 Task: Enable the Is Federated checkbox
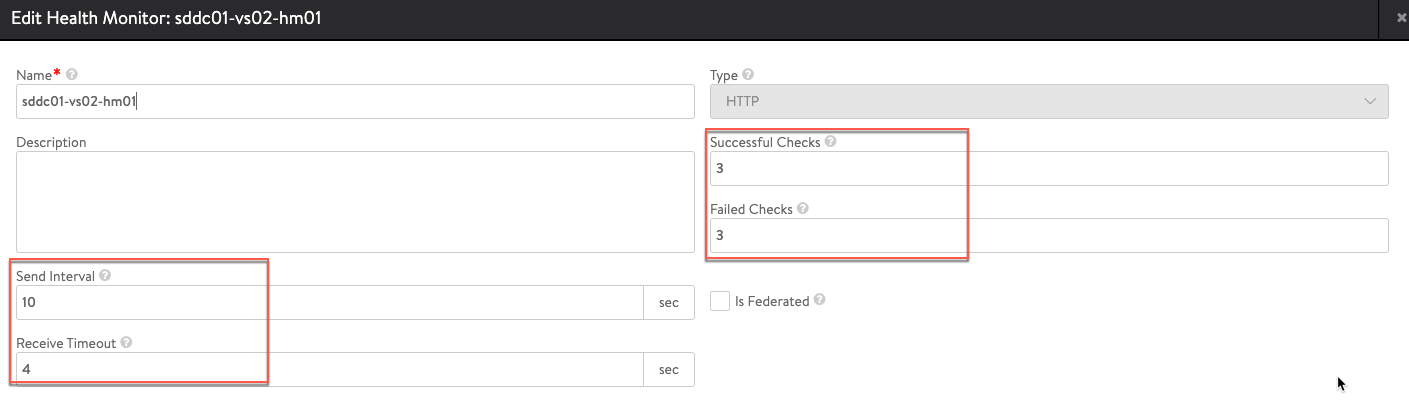(x=719, y=301)
